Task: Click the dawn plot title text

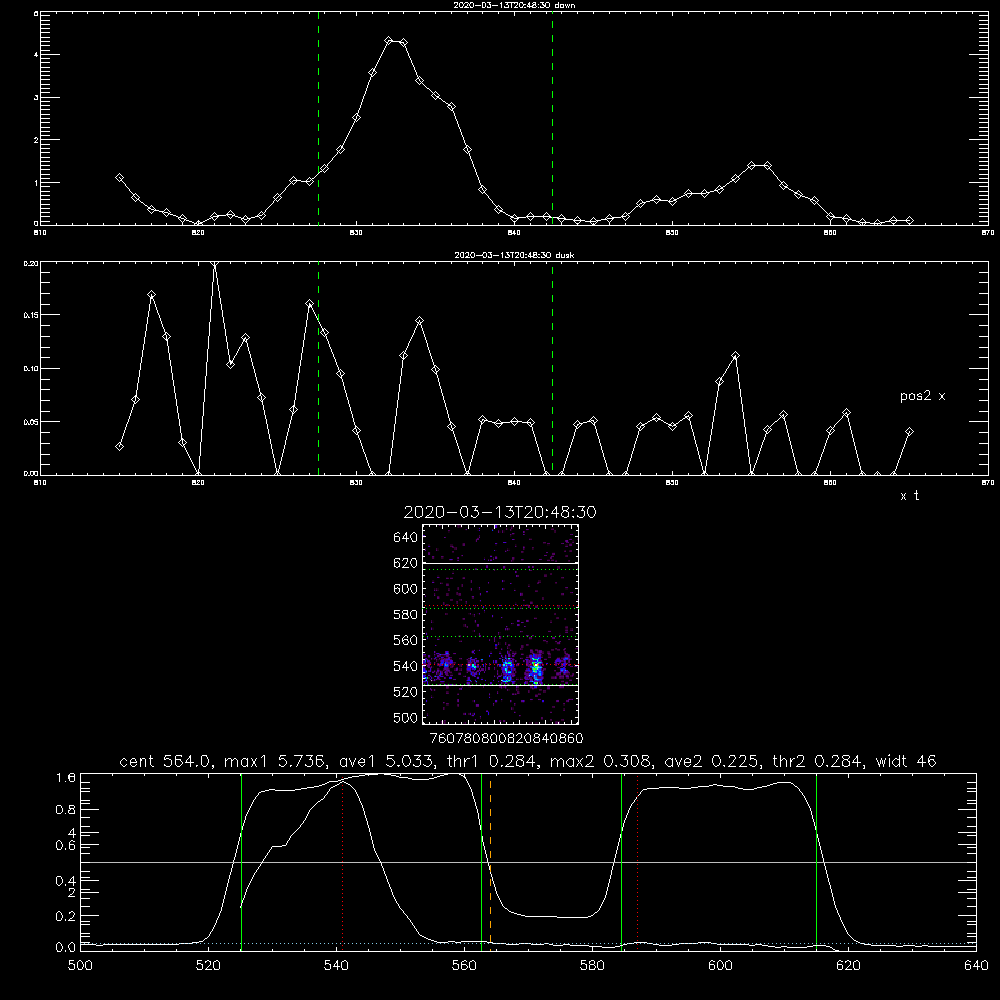Action: tap(514, 5)
